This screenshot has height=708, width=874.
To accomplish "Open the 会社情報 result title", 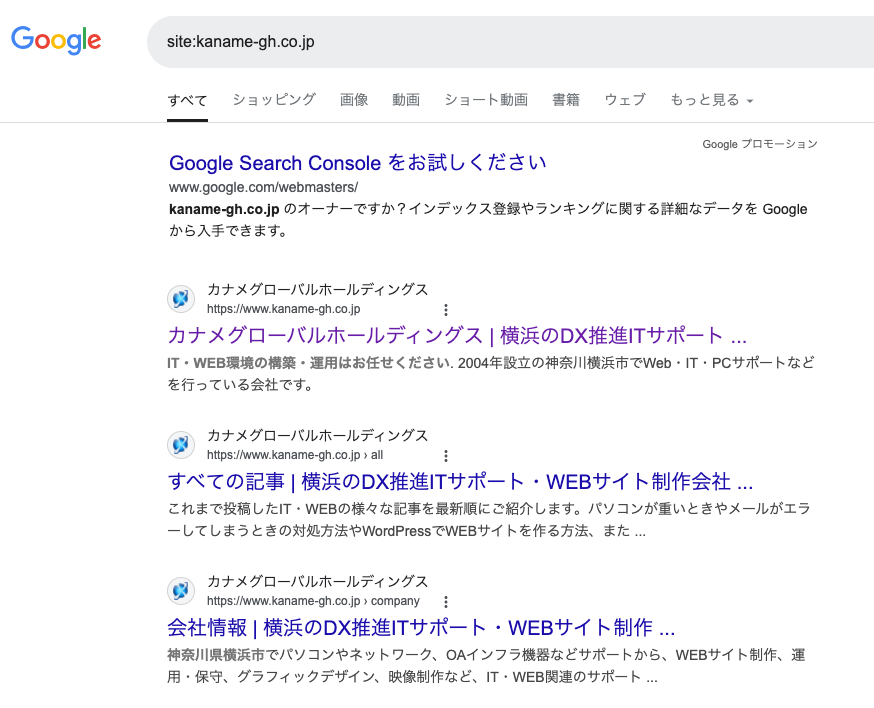I will pos(421,628).
